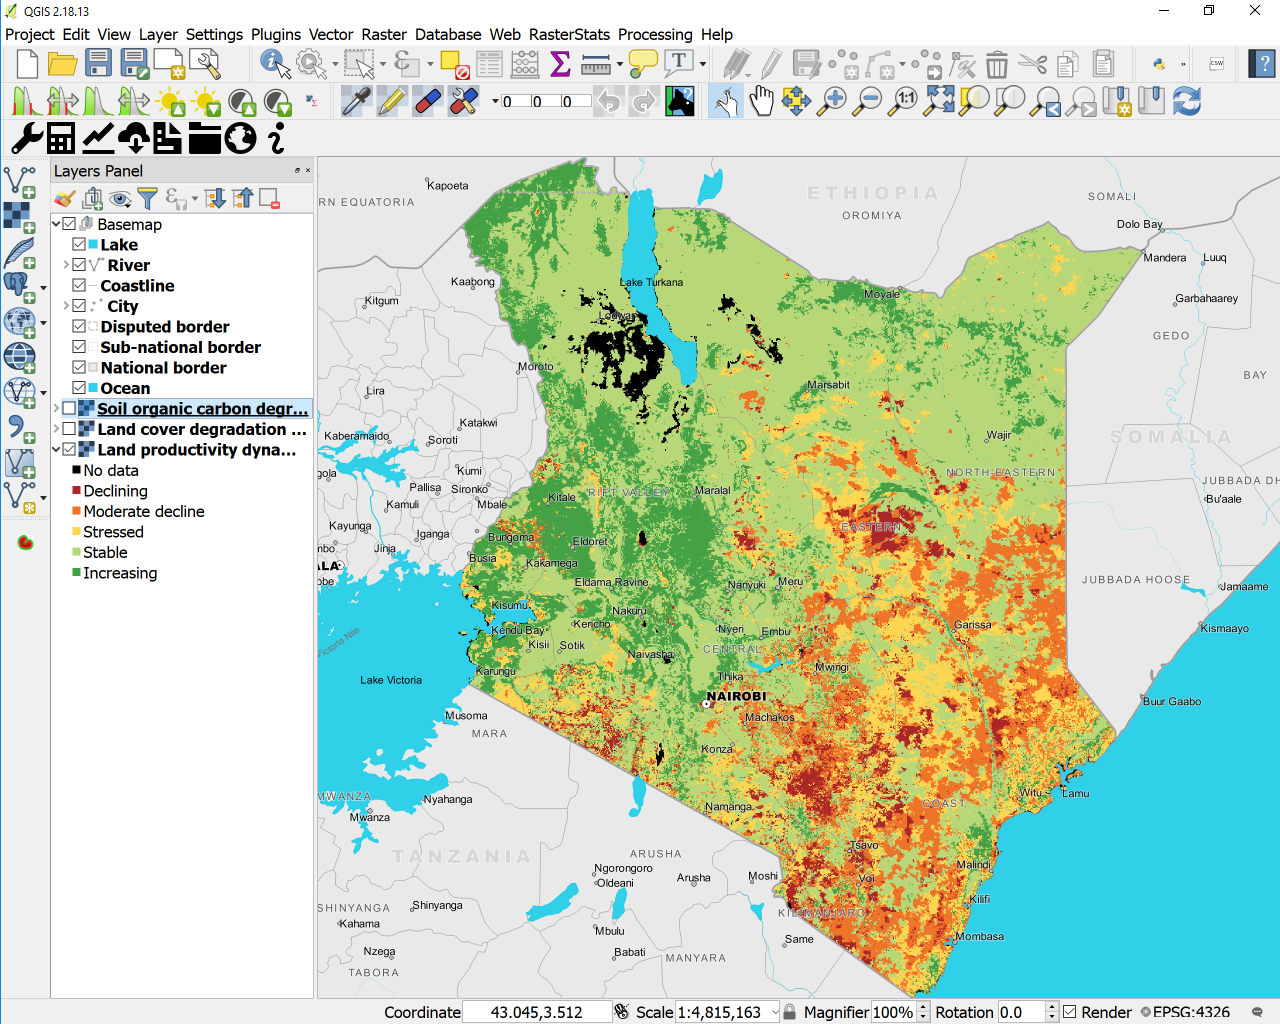
Task: Select the Identify Features tool
Action: pyautogui.click(x=274, y=64)
